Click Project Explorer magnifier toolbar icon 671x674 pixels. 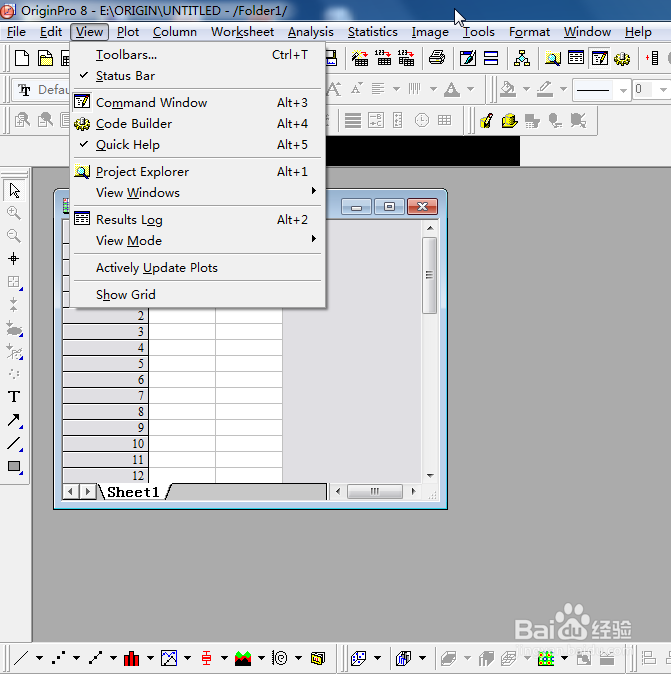click(553, 58)
